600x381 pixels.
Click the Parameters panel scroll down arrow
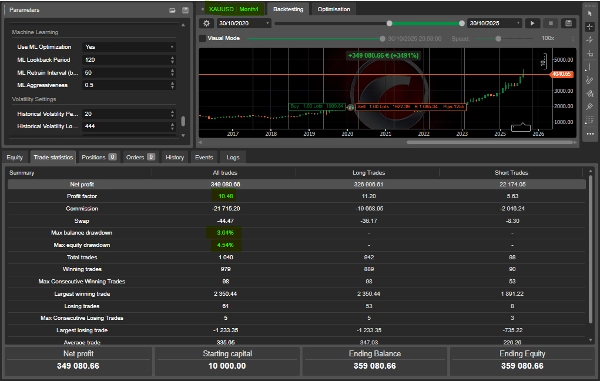click(183, 135)
